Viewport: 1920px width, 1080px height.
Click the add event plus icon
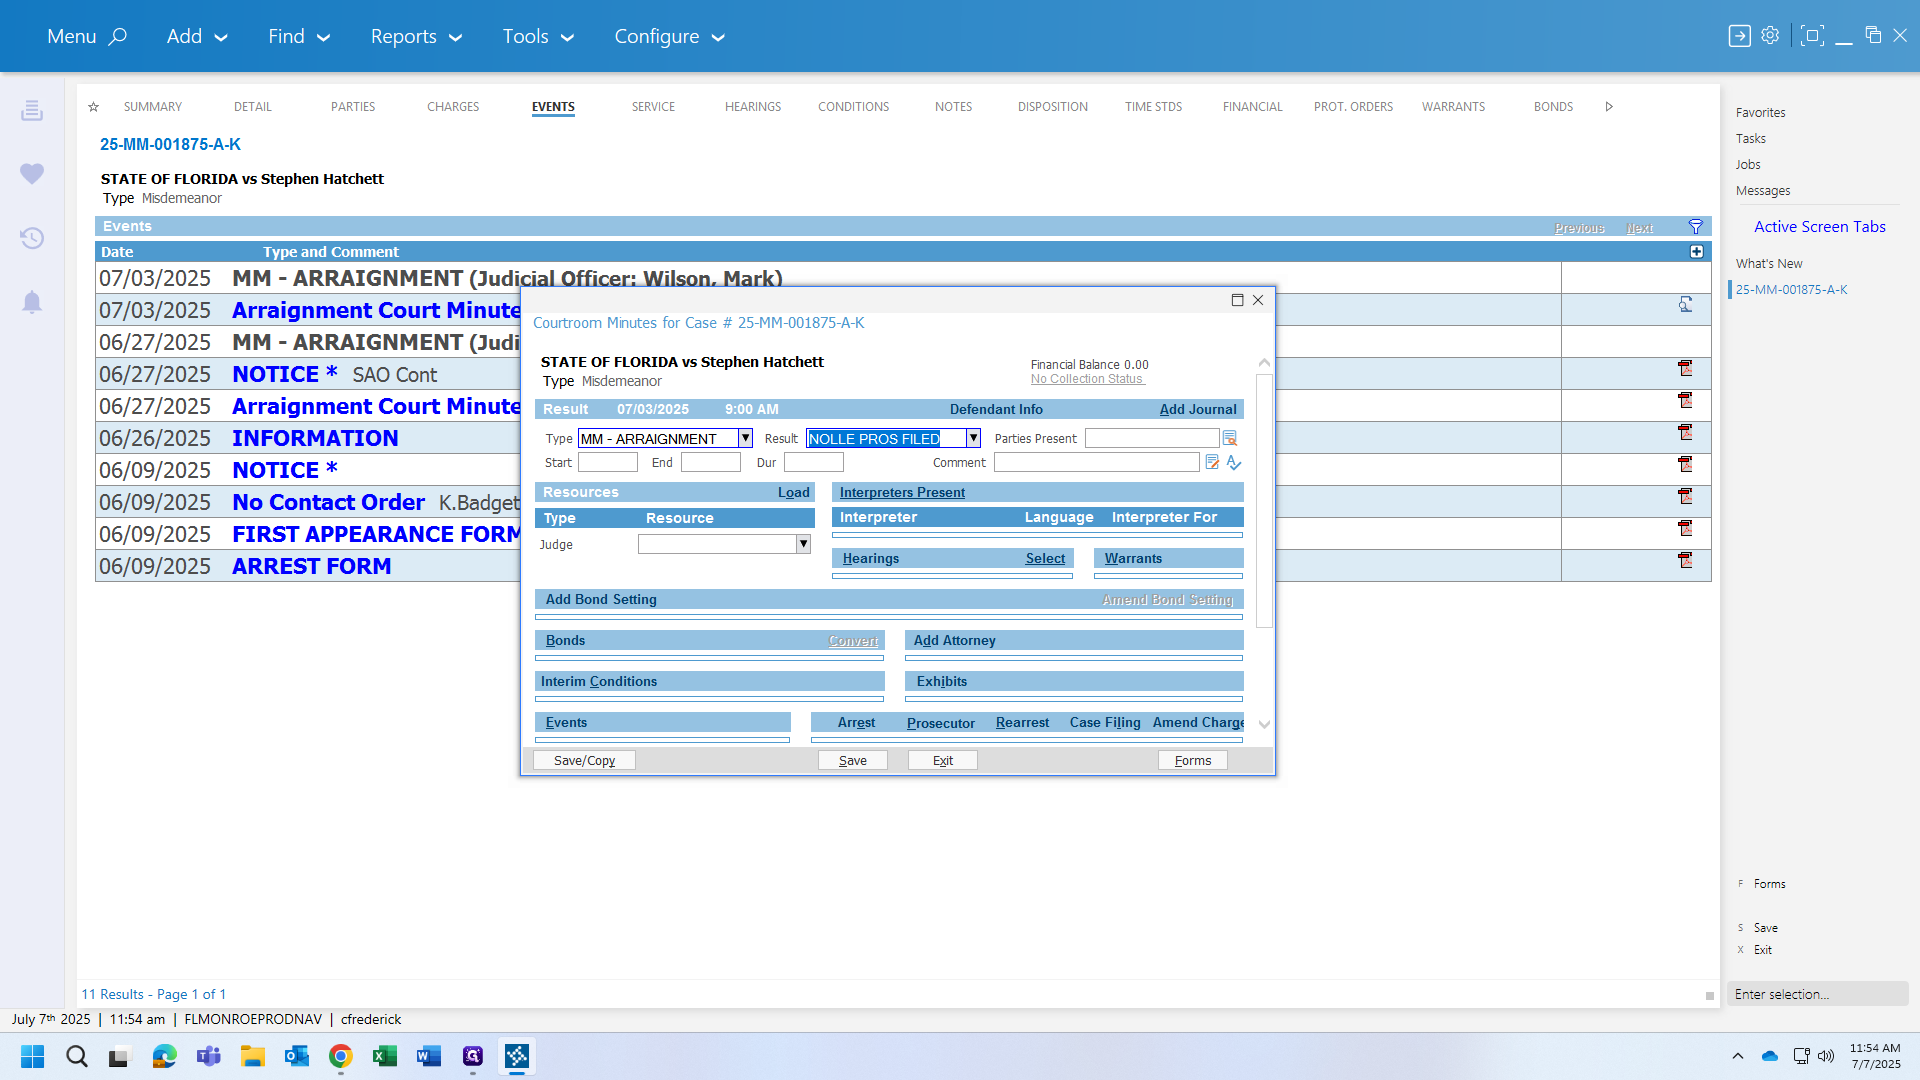click(x=1696, y=252)
